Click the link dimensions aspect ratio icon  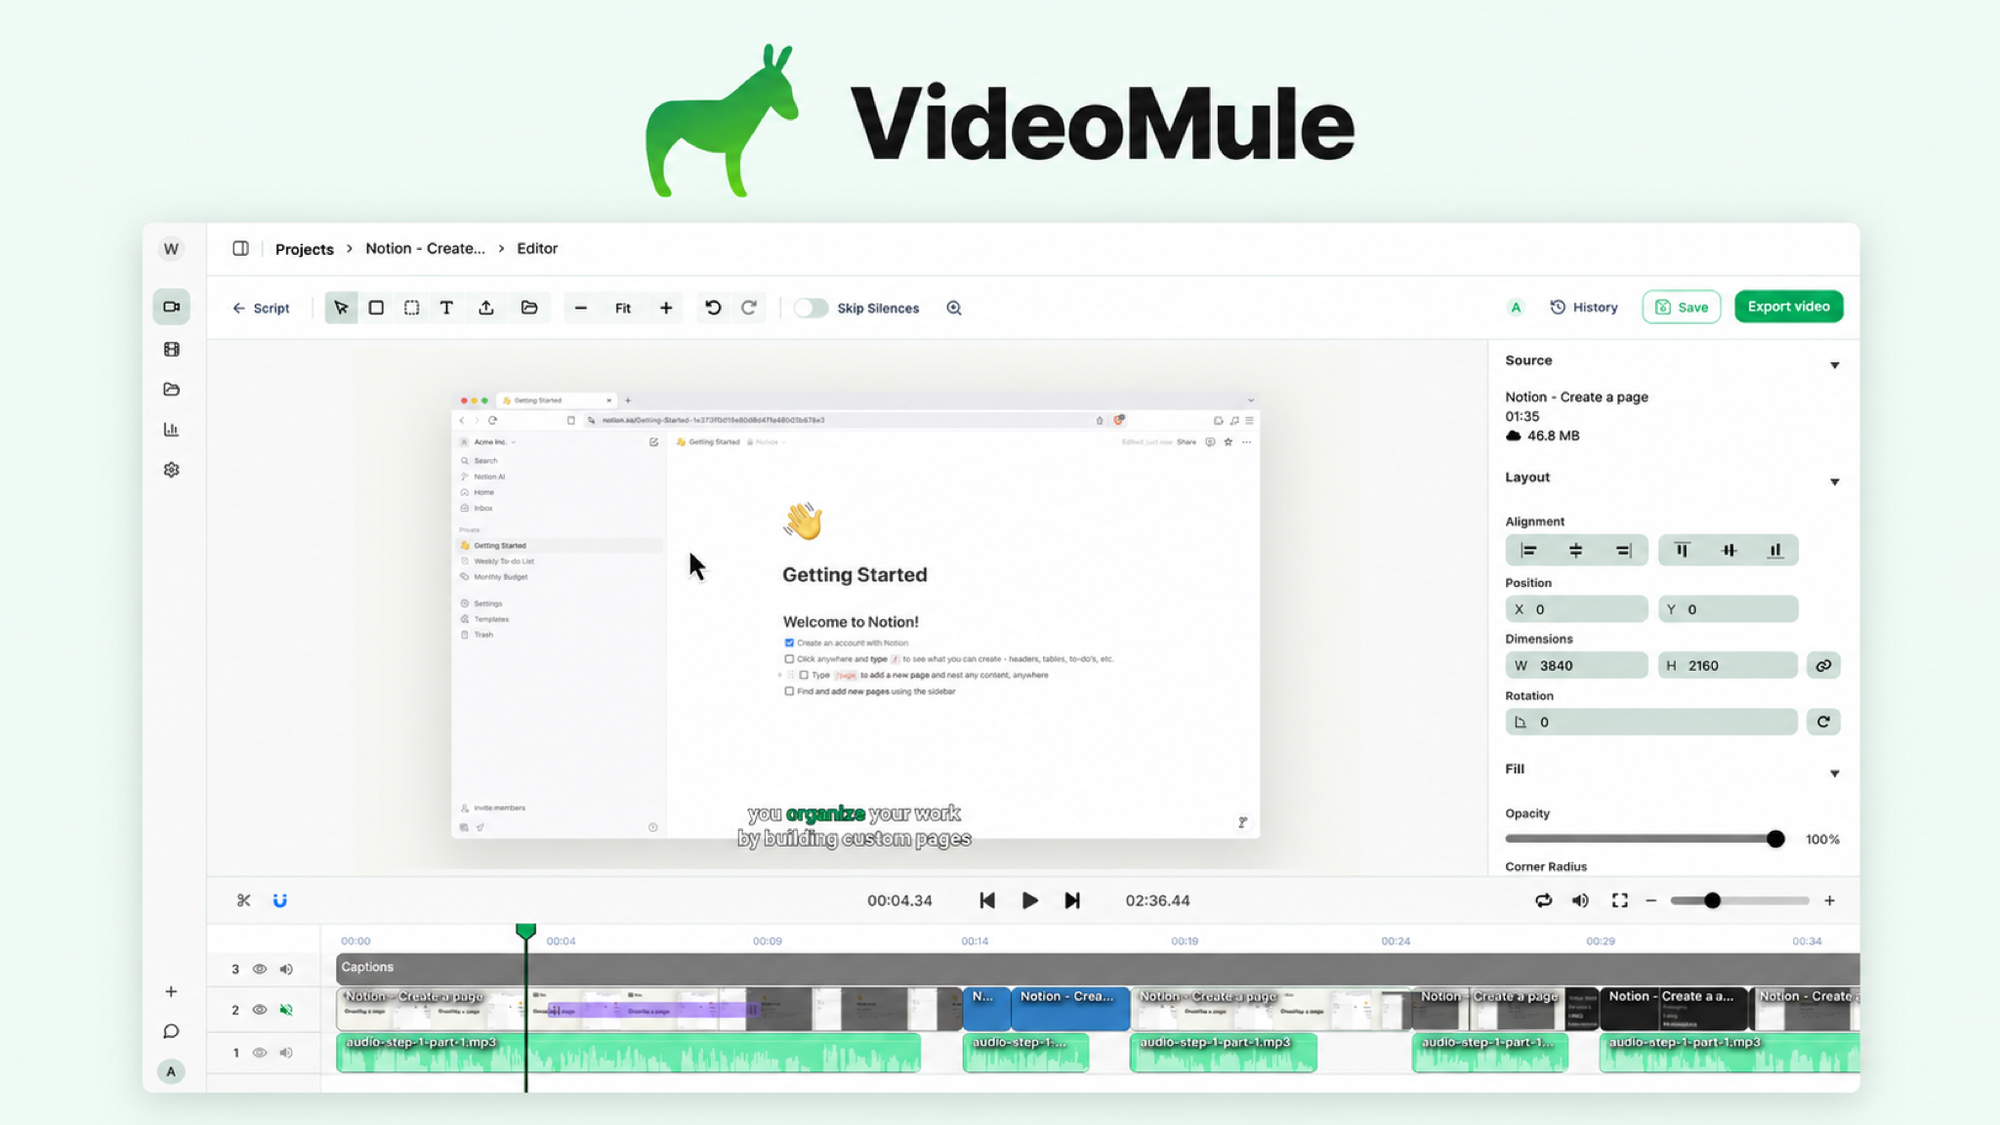pos(1823,666)
